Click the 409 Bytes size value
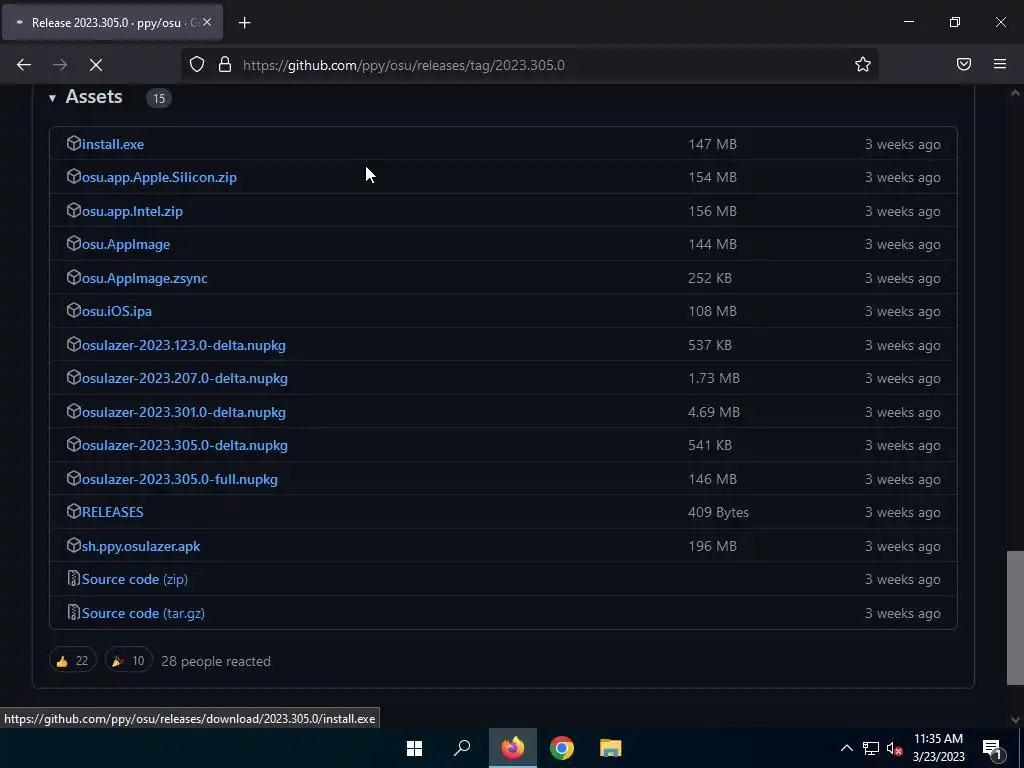This screenshot has height=768, width=1024. tap(718, 512)
